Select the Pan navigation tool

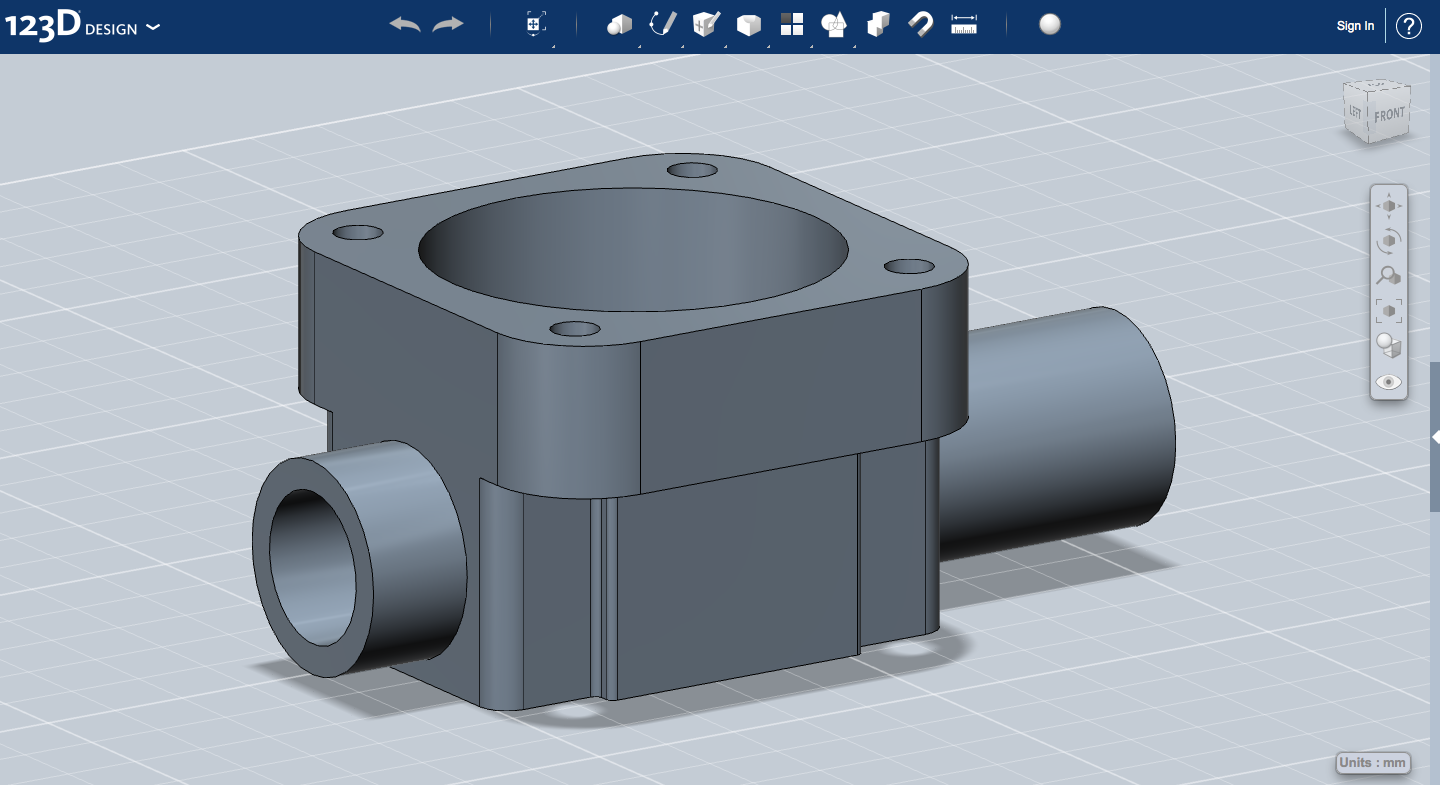[x=1389, y=205]
